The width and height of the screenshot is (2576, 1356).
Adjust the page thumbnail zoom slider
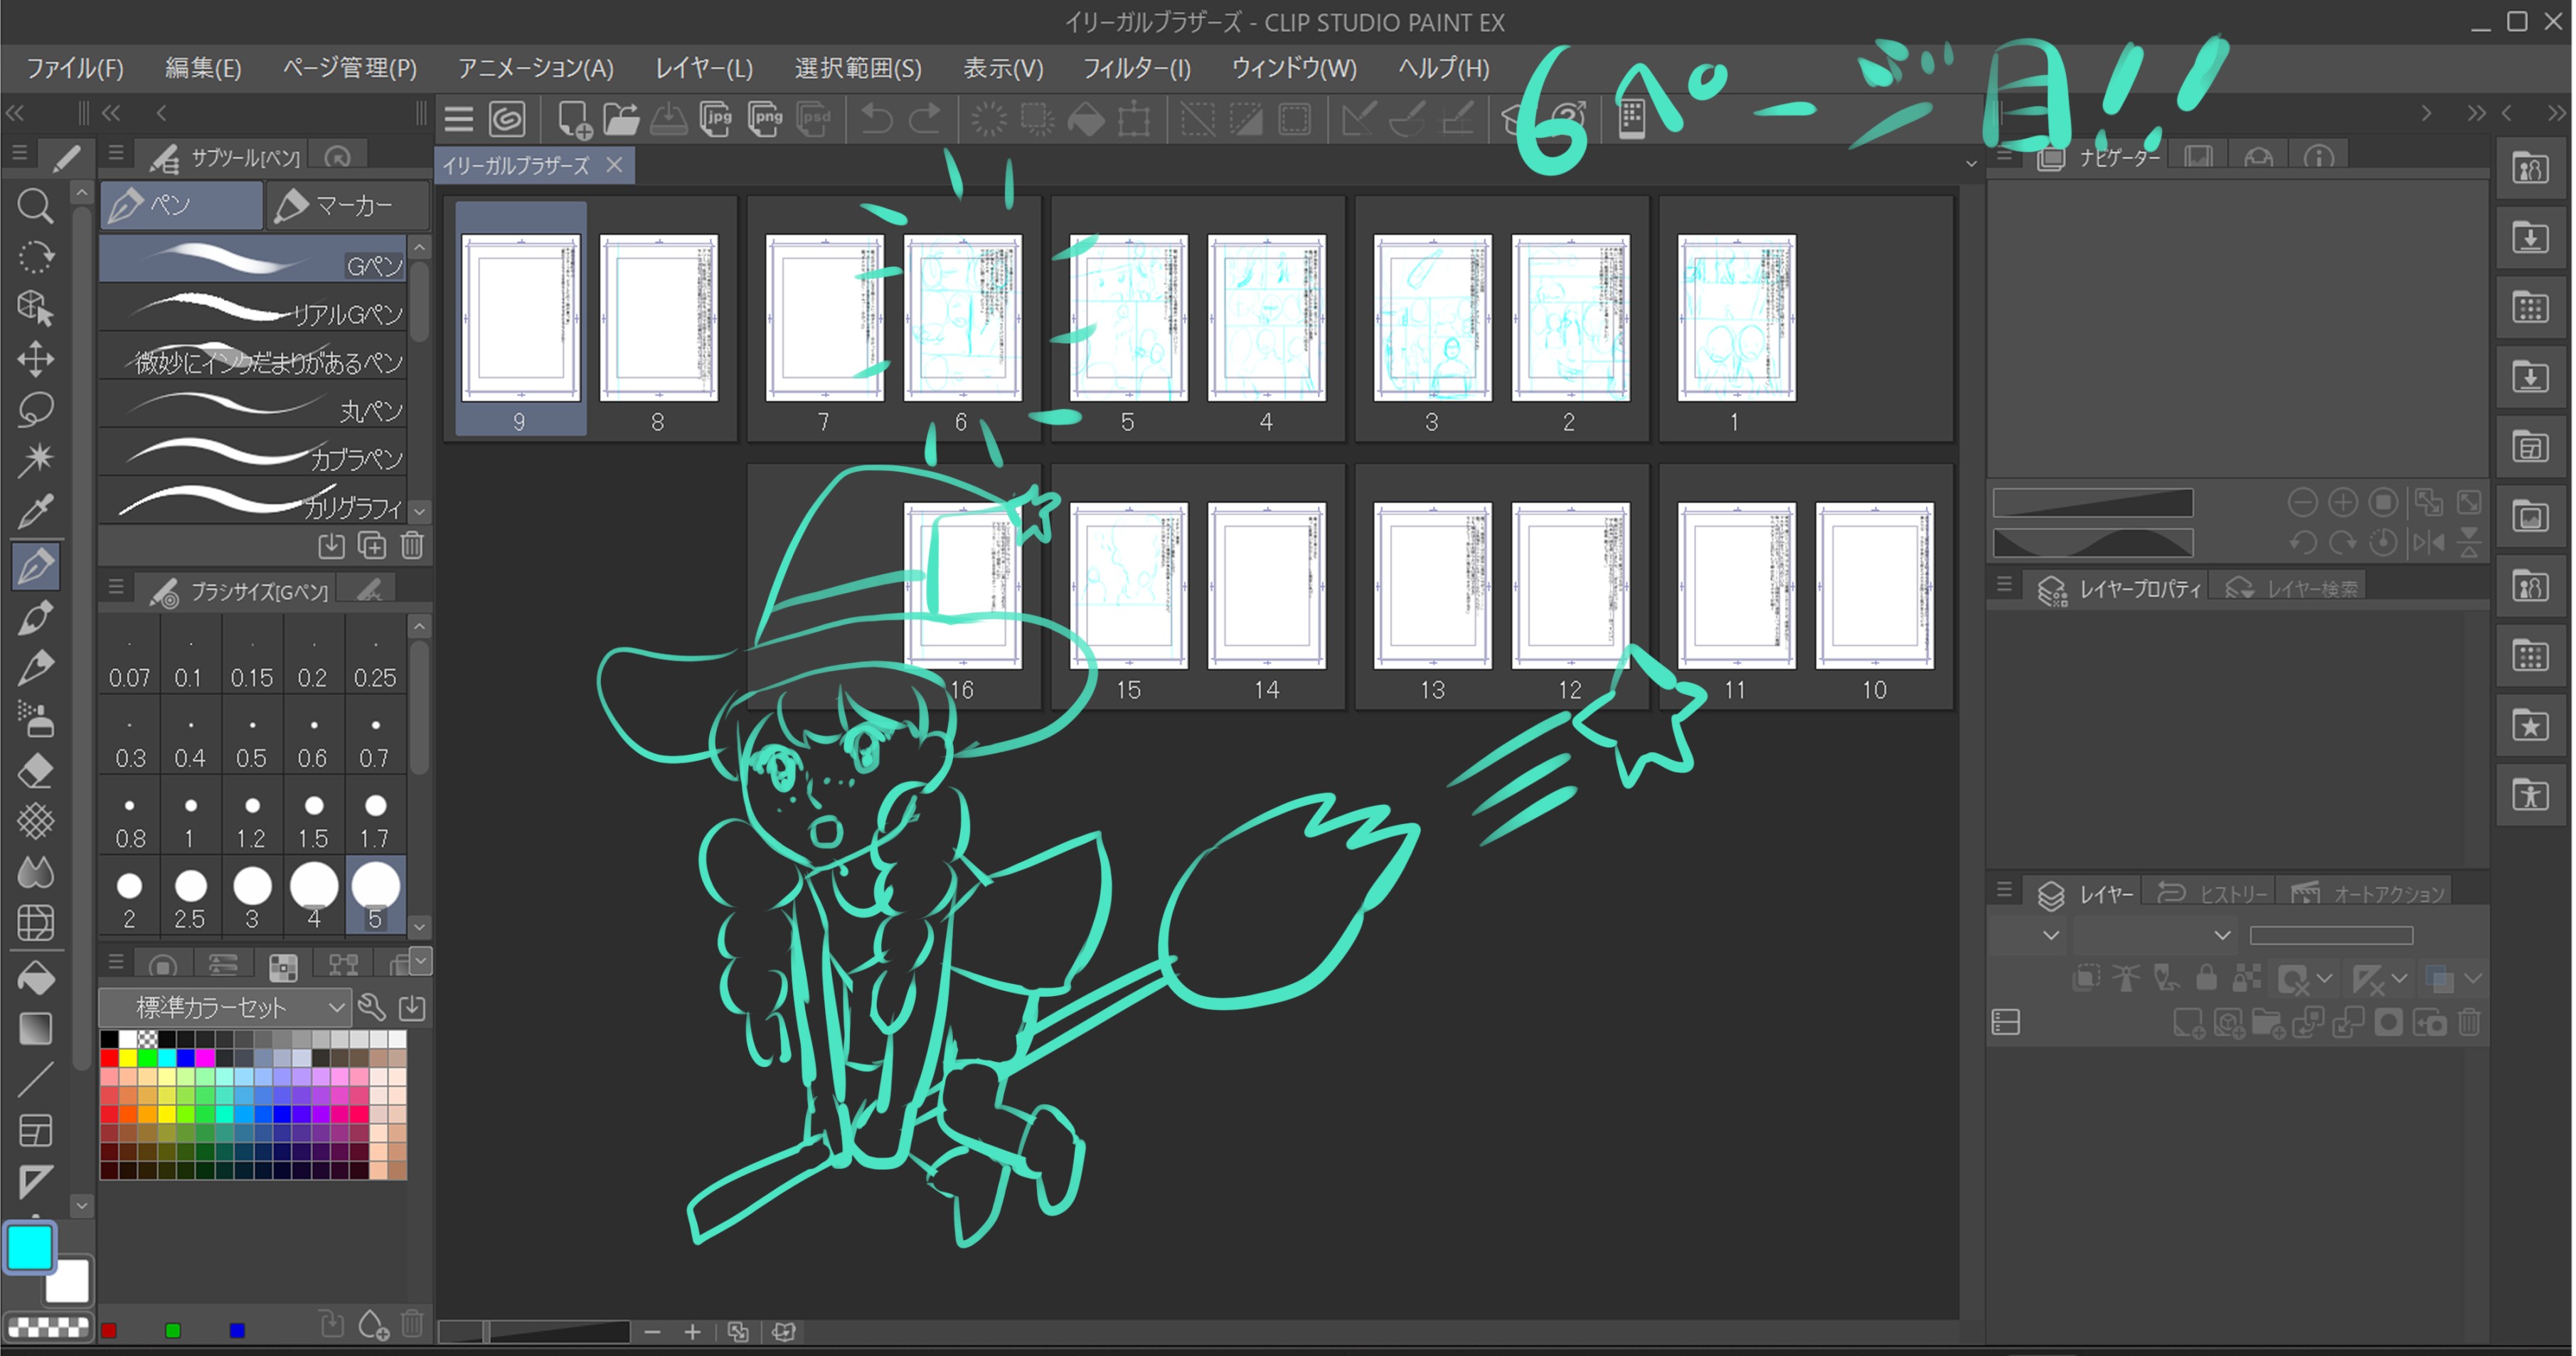tap(535, 1331)
